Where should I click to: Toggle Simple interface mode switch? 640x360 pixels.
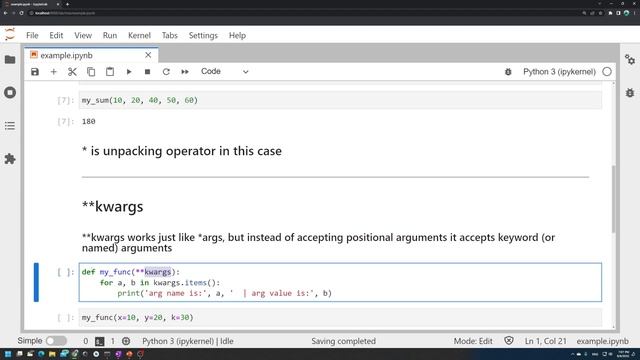56,341
